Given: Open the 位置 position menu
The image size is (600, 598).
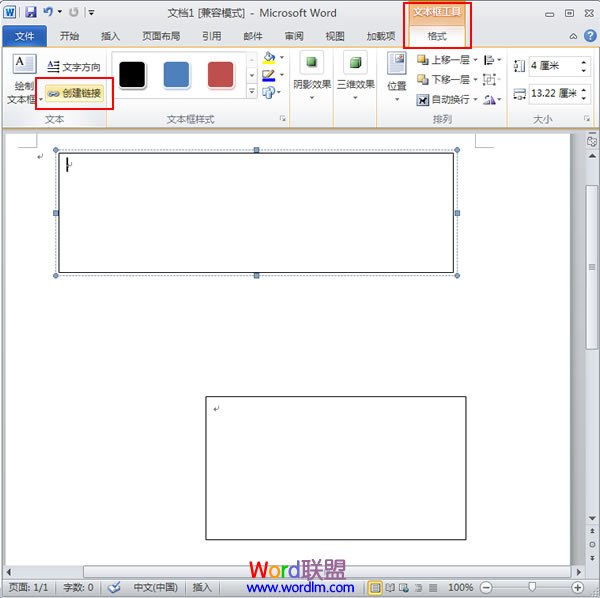Looking at the screenshot, I should coord(397,78).
